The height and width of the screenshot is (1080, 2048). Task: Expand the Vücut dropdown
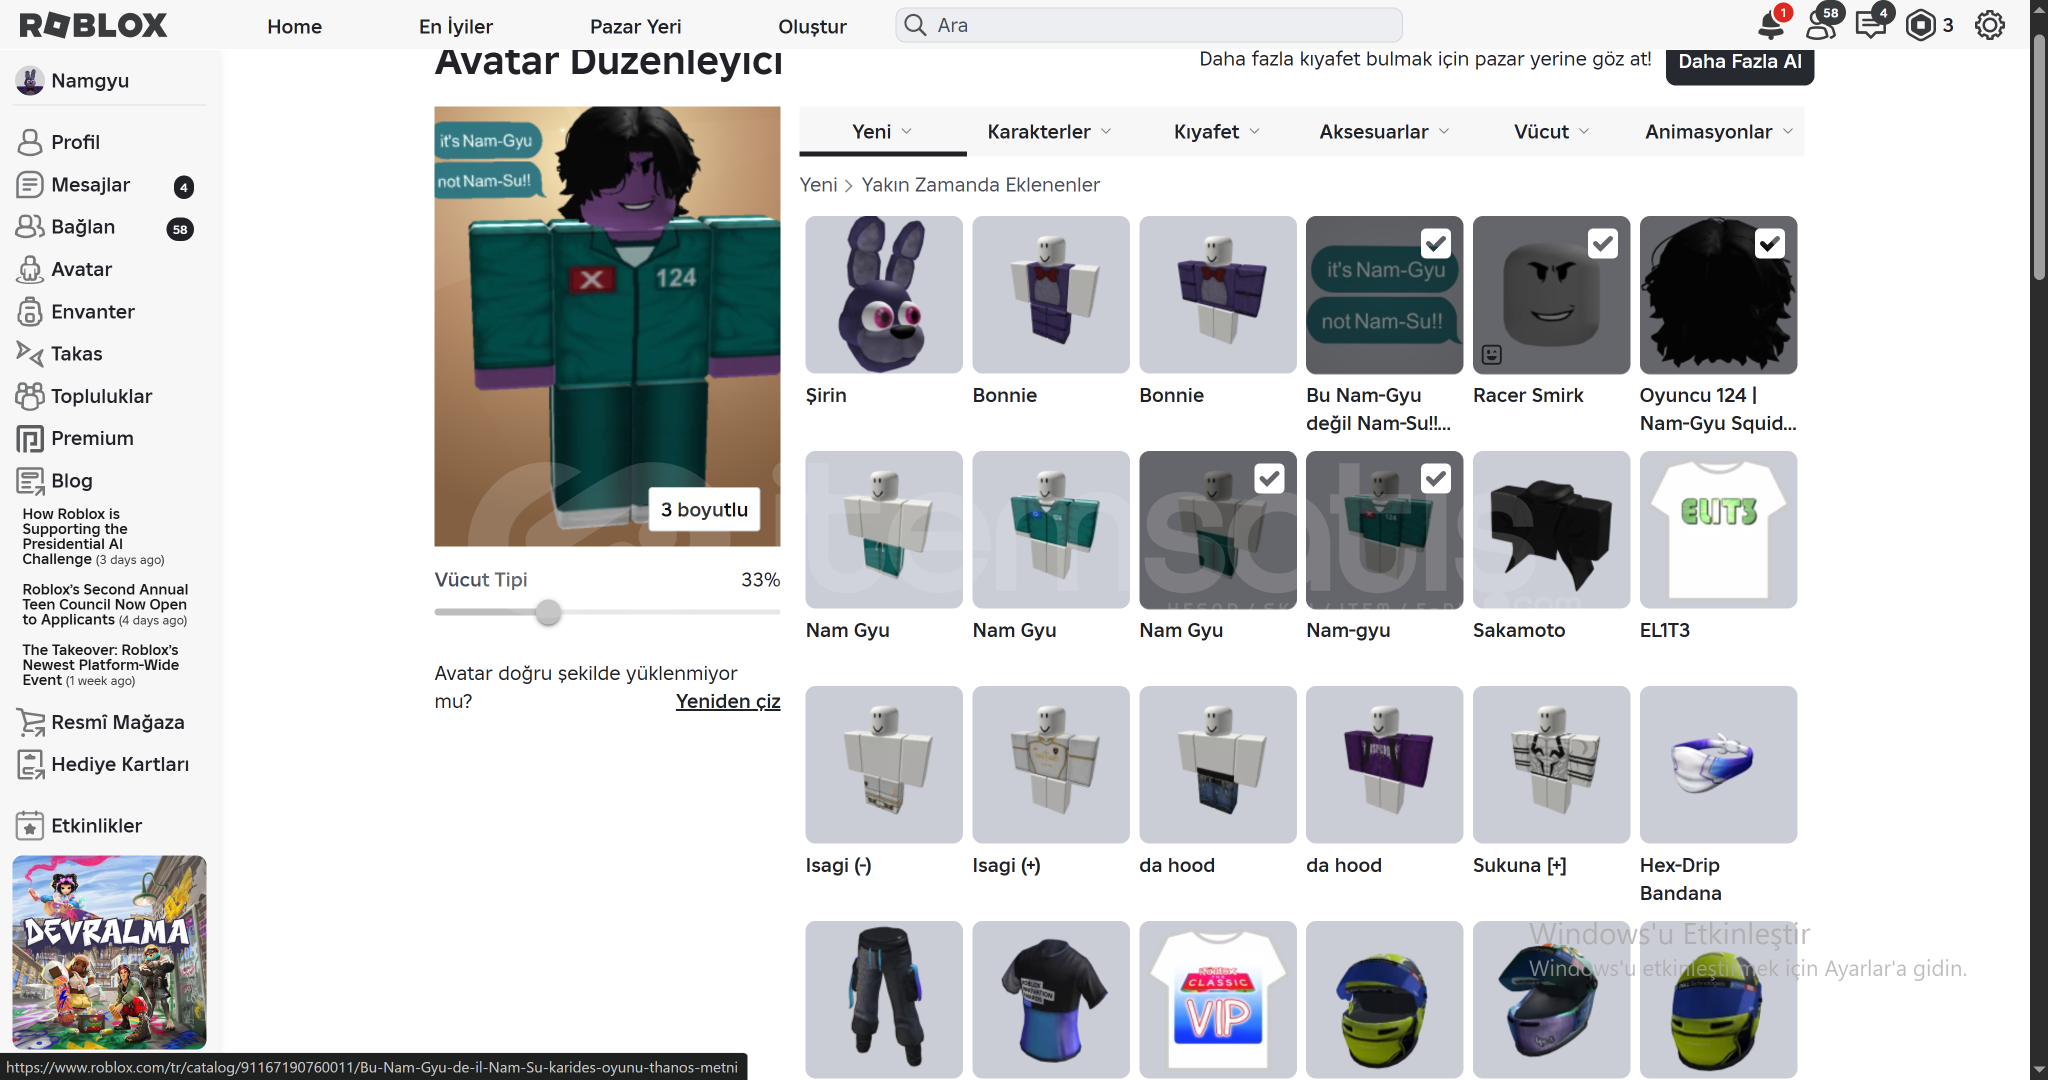(x=1552, y=132)
